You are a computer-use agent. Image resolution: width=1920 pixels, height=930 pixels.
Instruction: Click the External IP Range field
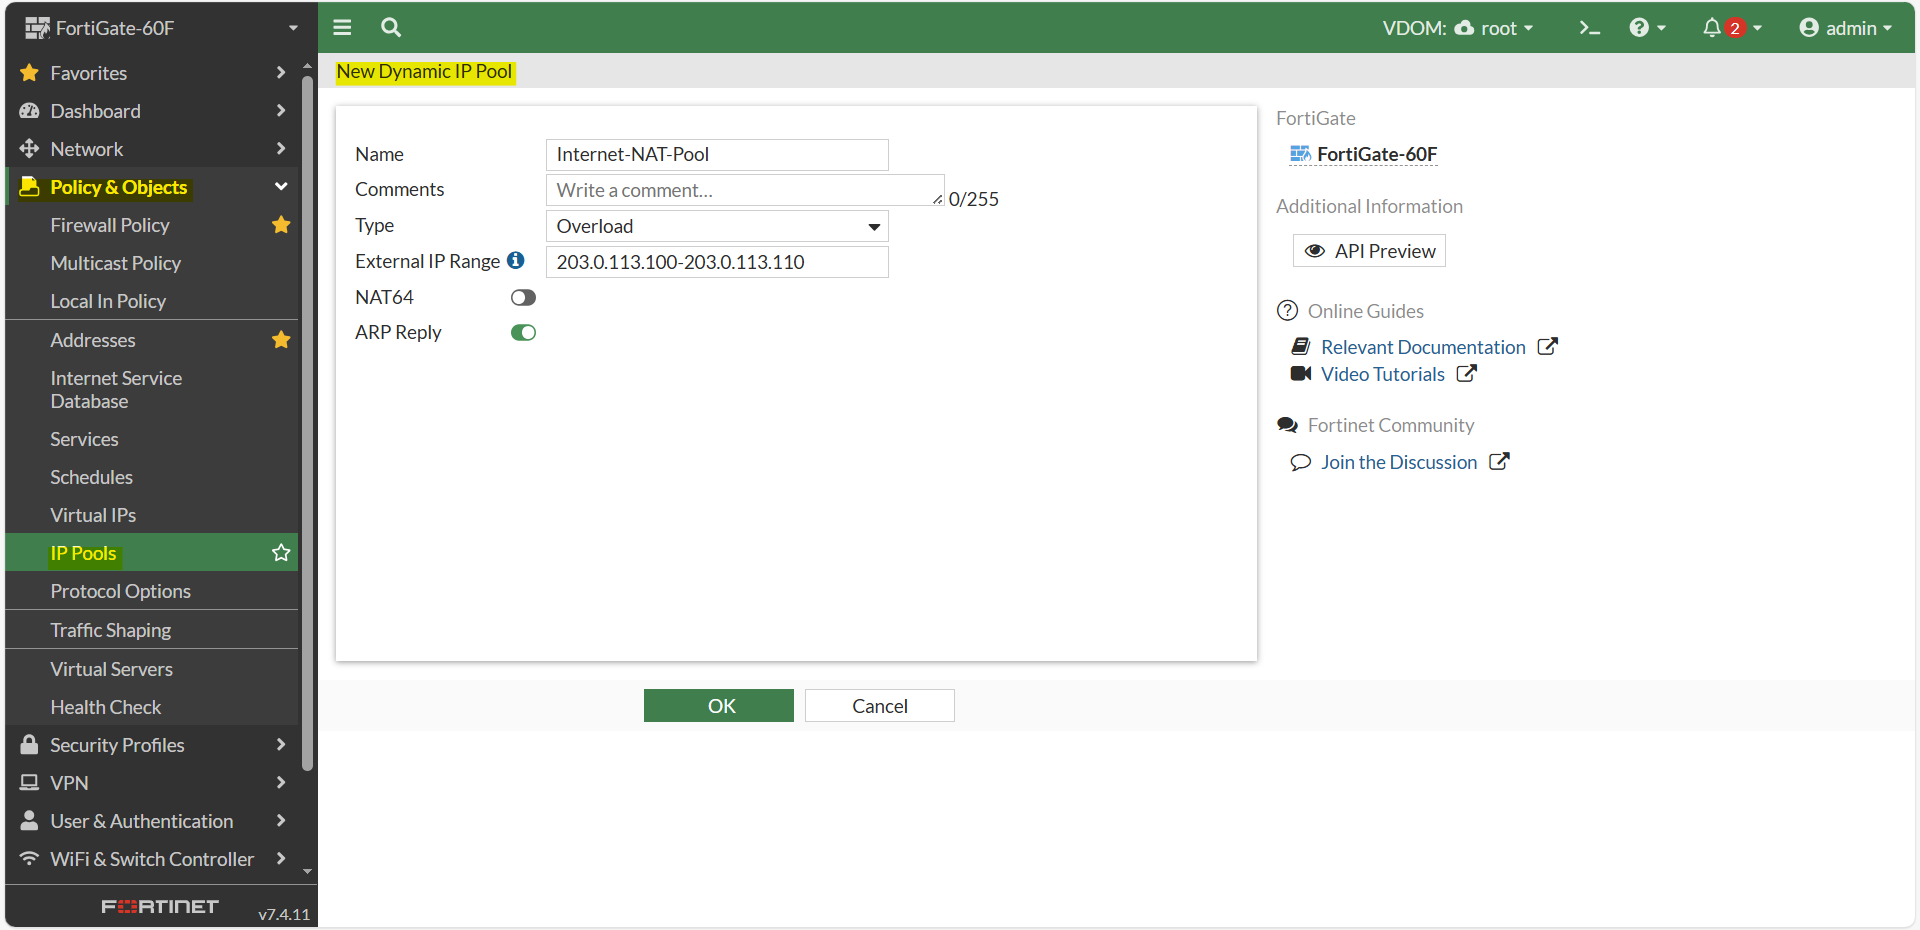click(717, 262)
